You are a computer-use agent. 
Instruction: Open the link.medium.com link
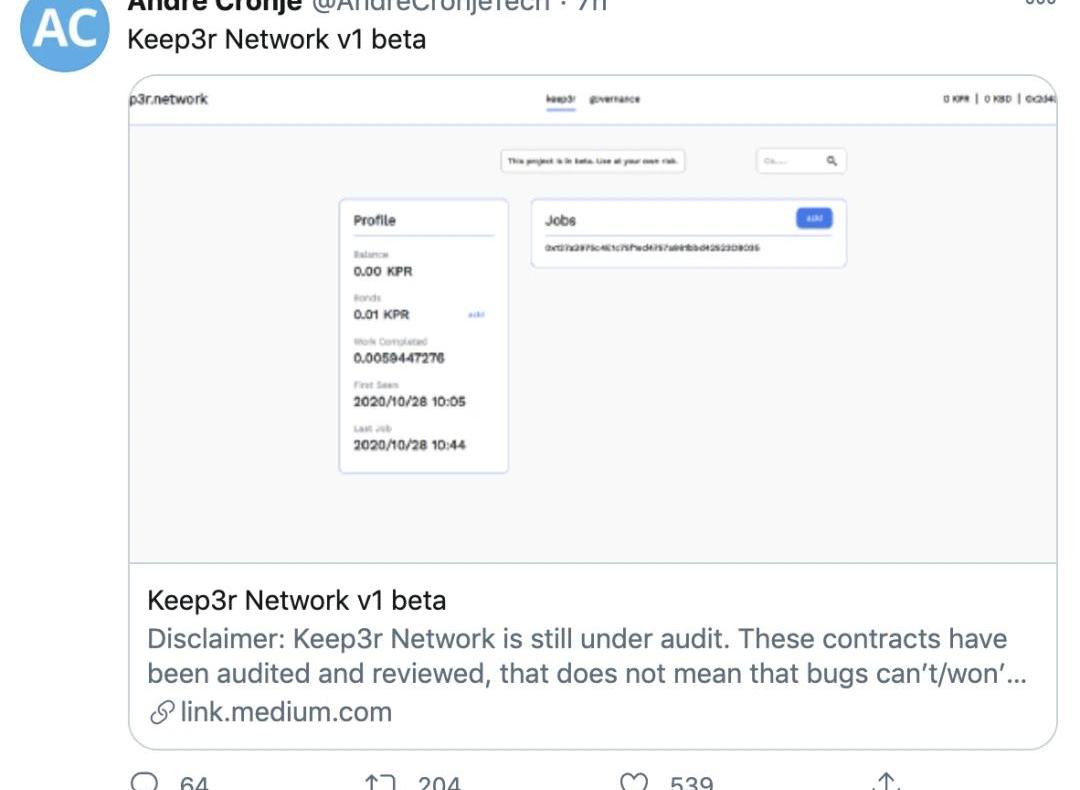click(x=286, y=712)
